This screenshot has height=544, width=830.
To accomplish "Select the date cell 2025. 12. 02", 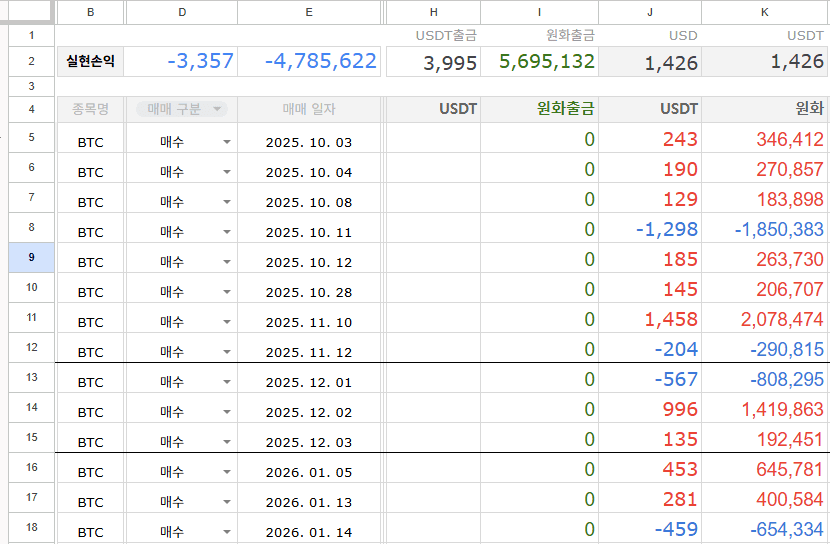I will 309,408.
